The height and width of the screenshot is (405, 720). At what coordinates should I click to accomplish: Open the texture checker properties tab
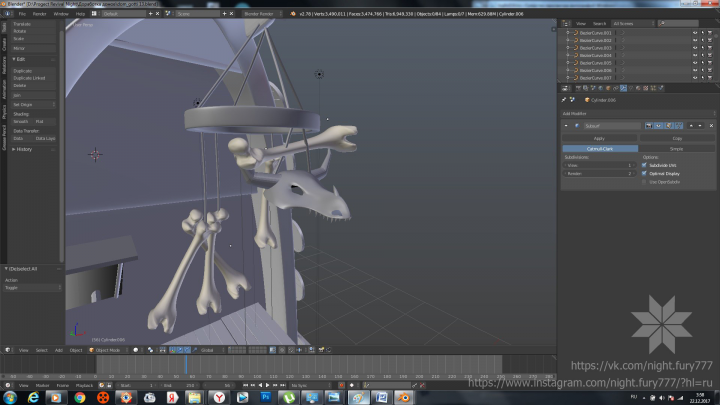646,88
